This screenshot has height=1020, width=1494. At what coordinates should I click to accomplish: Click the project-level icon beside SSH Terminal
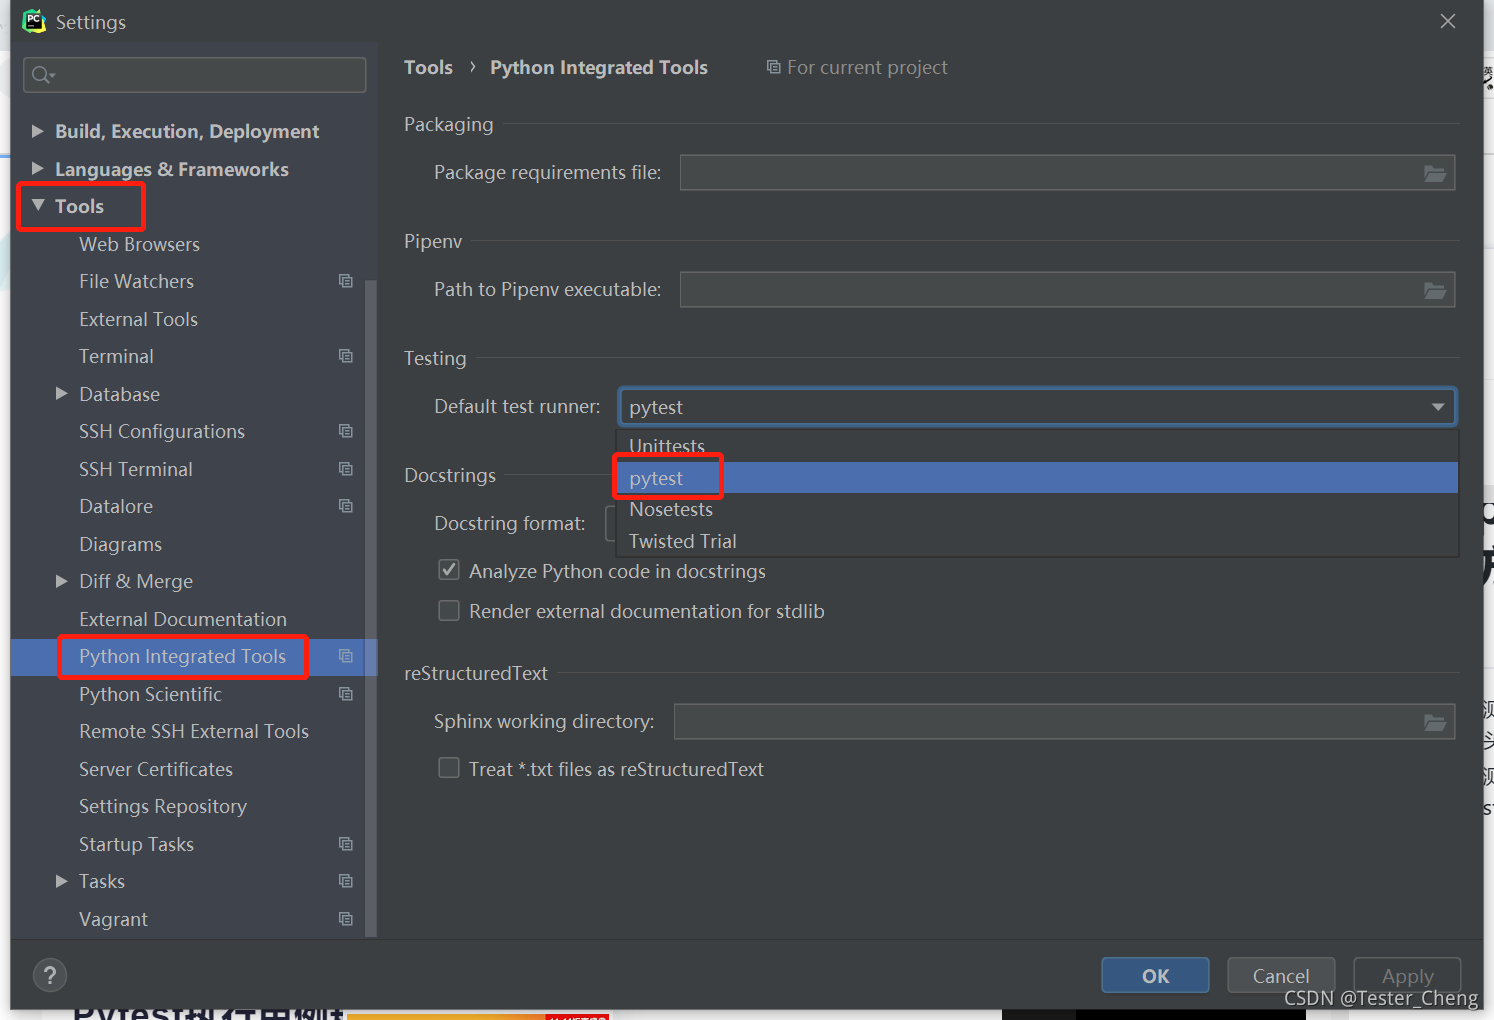tap(346, 469)
